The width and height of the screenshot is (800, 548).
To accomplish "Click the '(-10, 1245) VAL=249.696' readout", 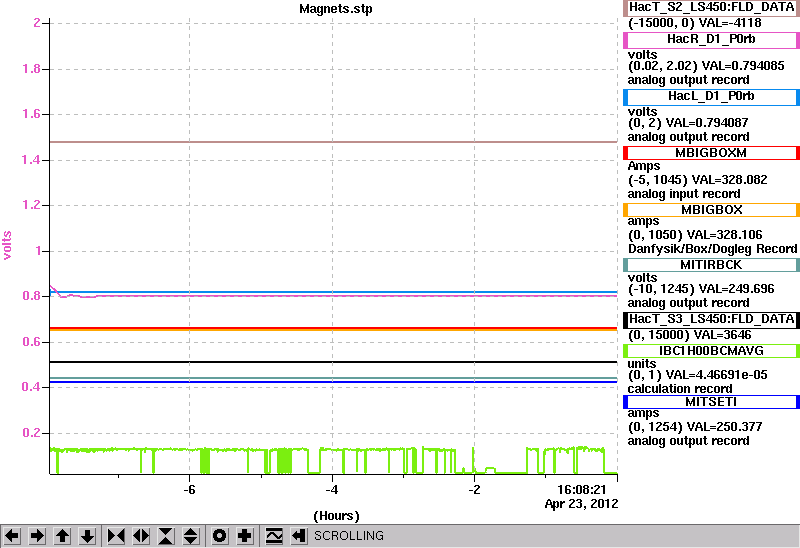I will [x=701, y=289].
